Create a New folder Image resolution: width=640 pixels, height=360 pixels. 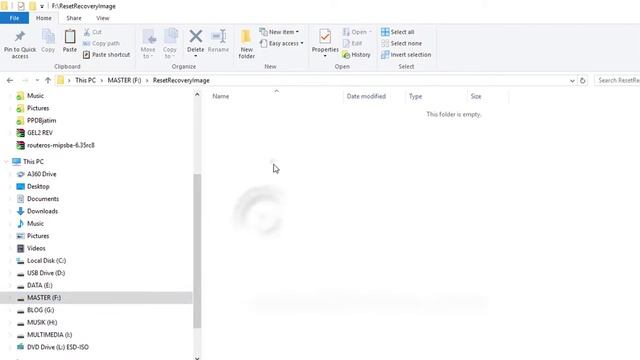[x=246, y=44]
